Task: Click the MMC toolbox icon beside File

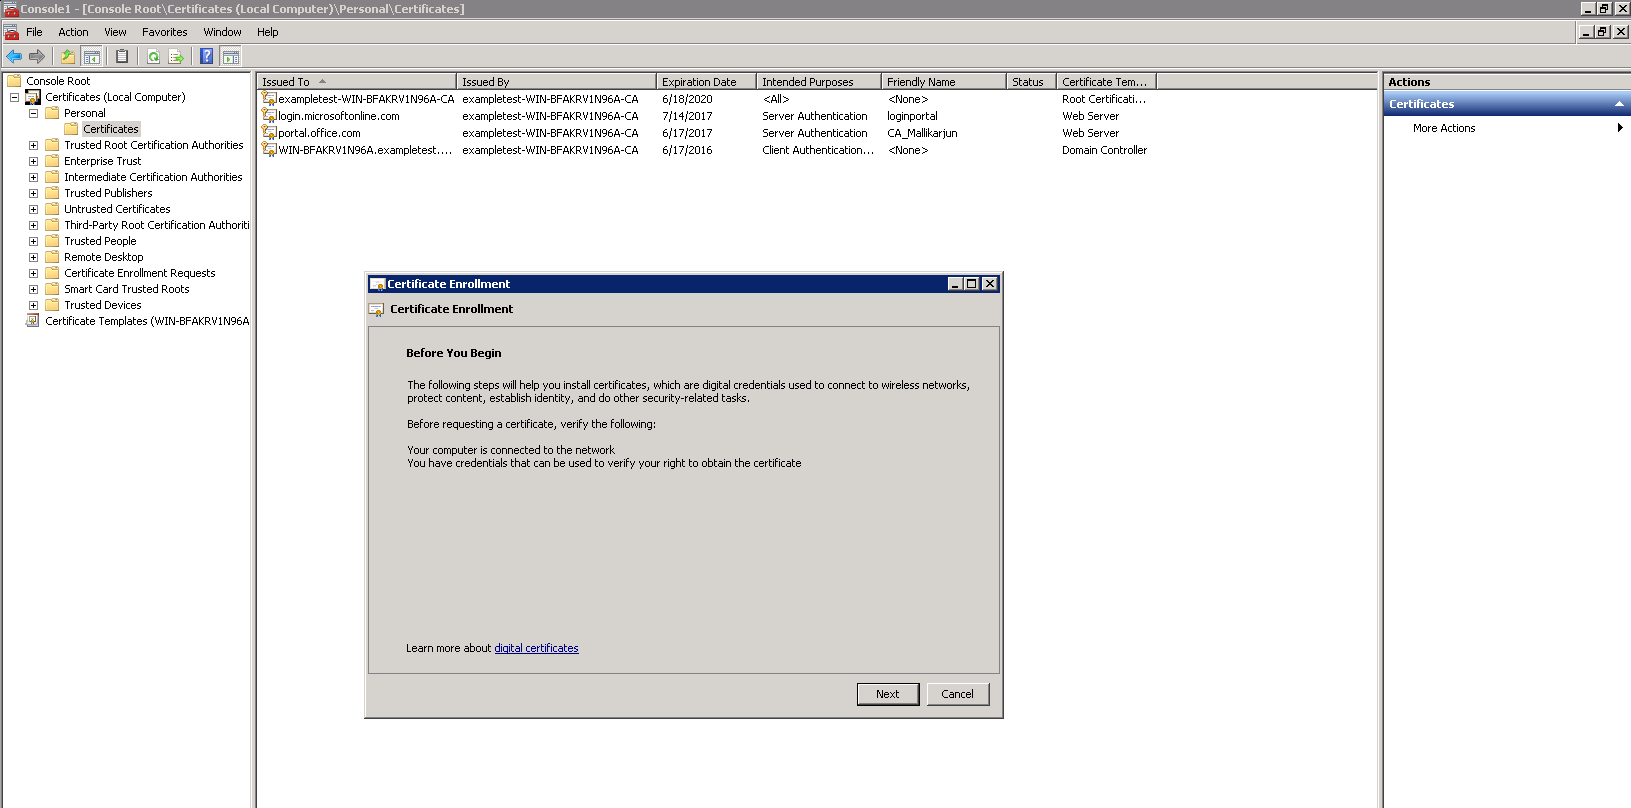Action: (12, 32)
